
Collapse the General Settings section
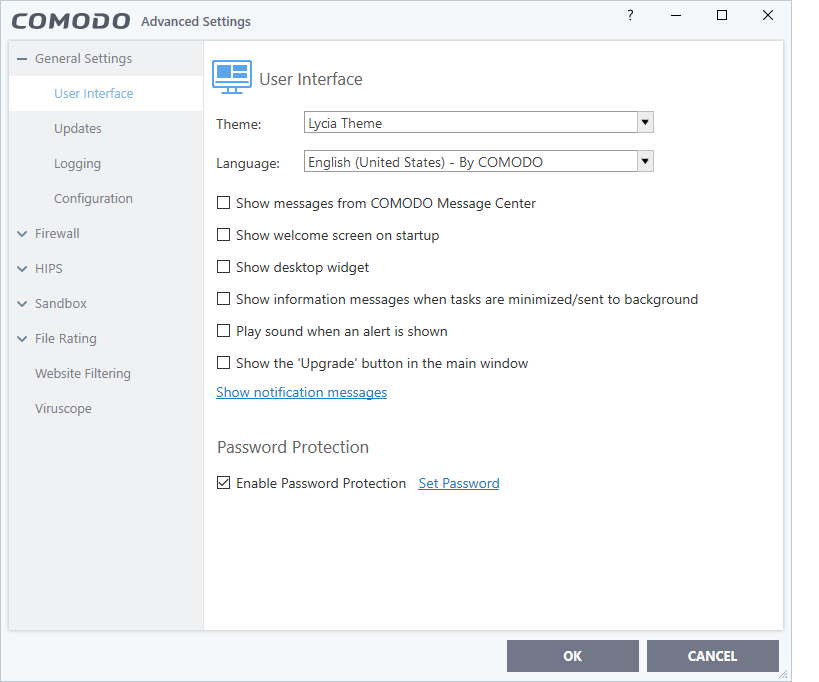pos(22,59)
